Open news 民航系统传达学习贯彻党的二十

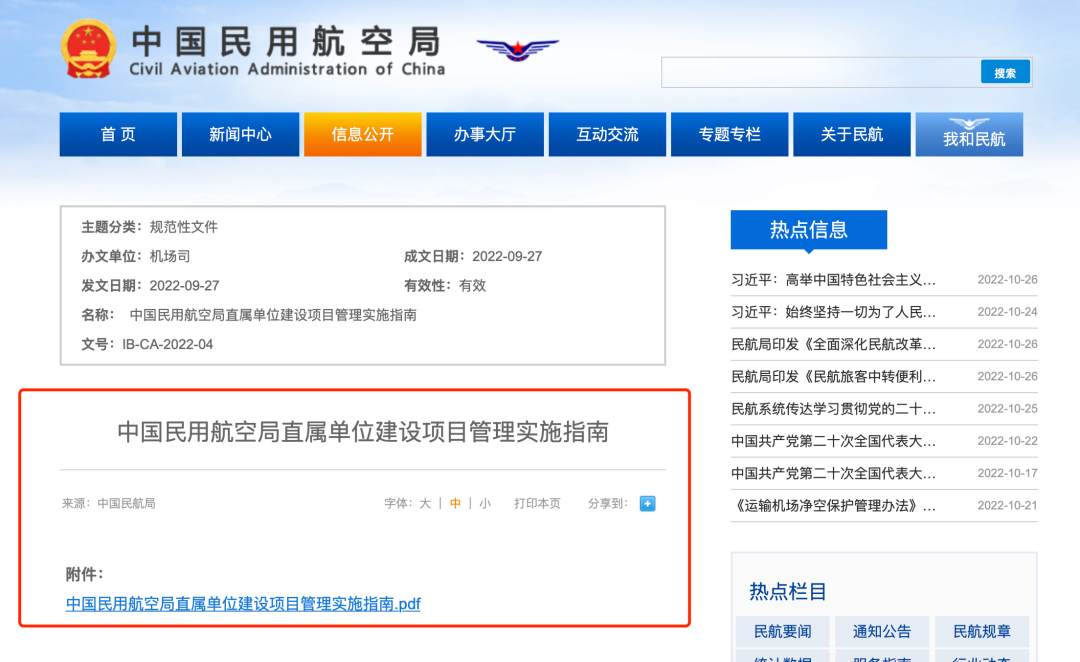point(833,409)
